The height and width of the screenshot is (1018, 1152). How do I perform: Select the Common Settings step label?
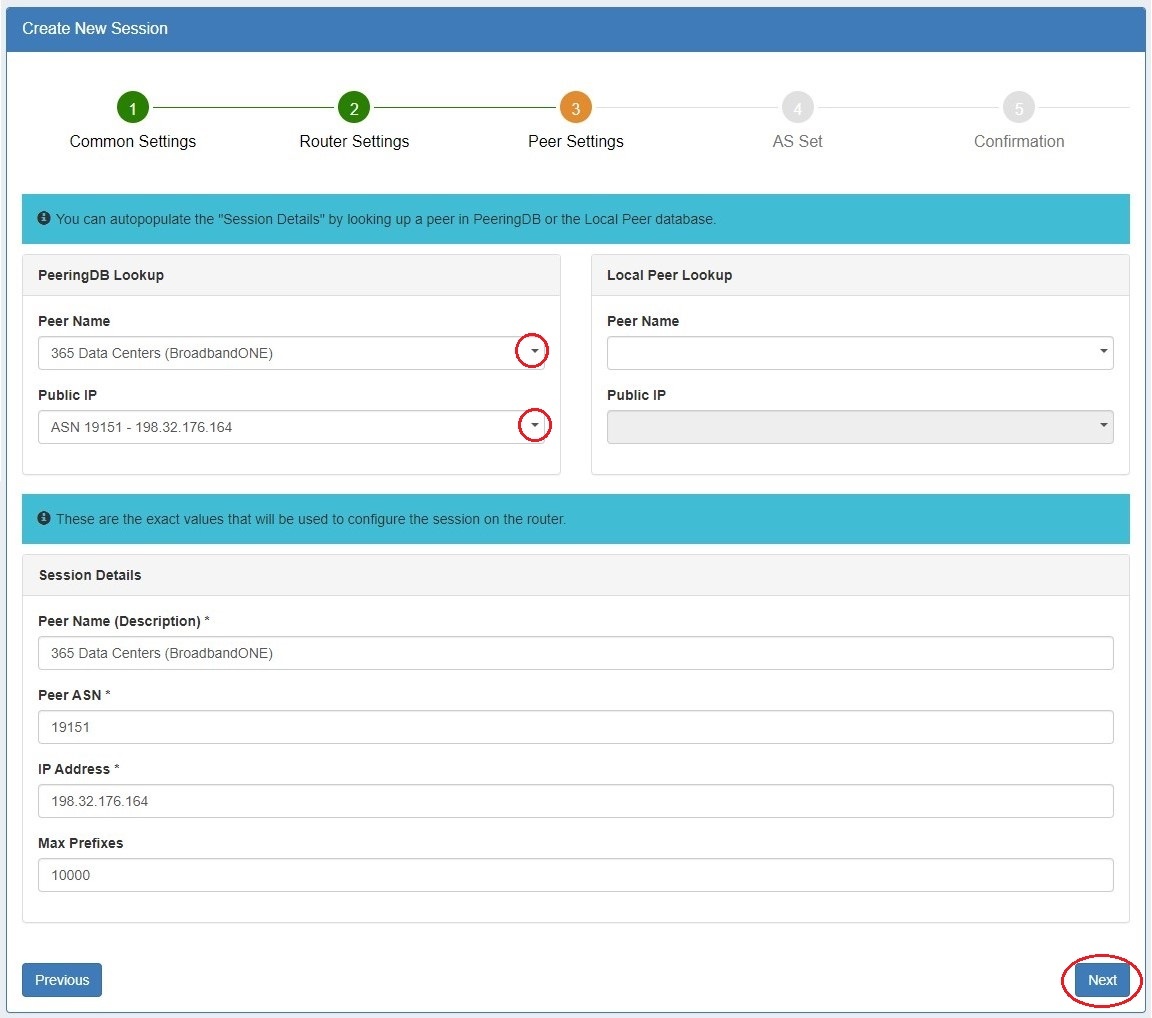pyautogui.click(x=132, y=142)
